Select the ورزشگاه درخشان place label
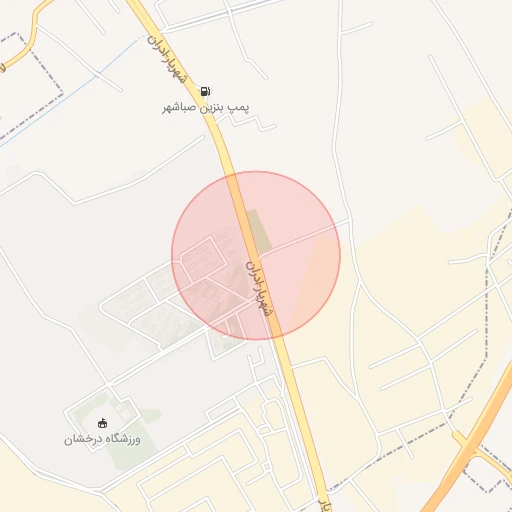This screenshot has width=512, height=512. click(102, 439)
